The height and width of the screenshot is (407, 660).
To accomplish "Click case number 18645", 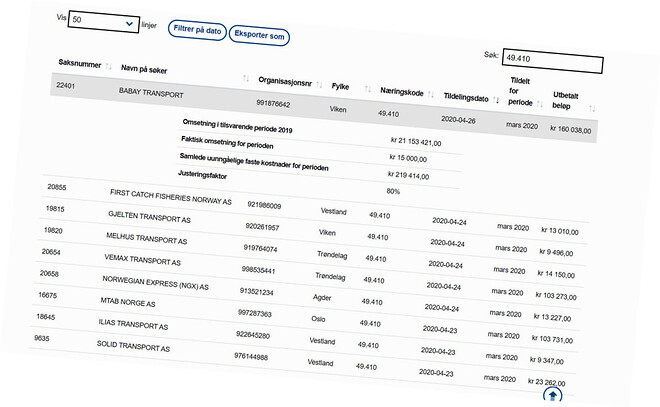I will click(45, 317).
